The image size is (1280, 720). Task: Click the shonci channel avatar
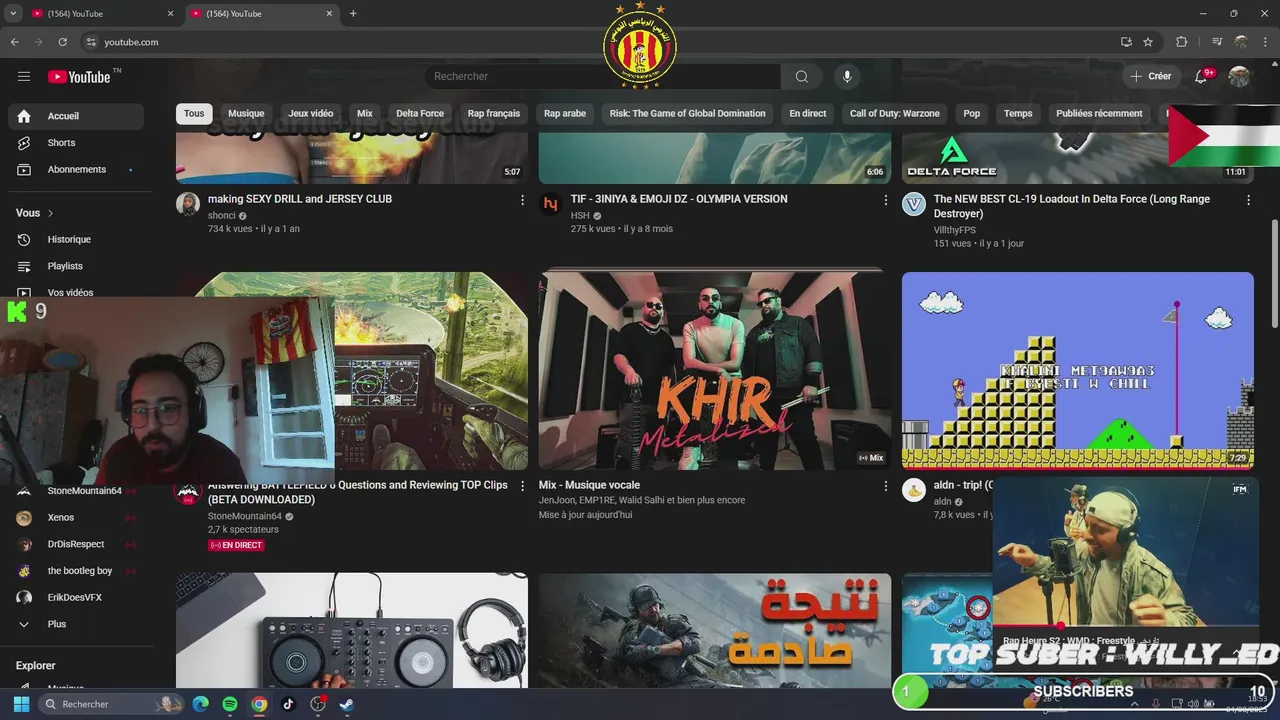[x=188, y=204]
